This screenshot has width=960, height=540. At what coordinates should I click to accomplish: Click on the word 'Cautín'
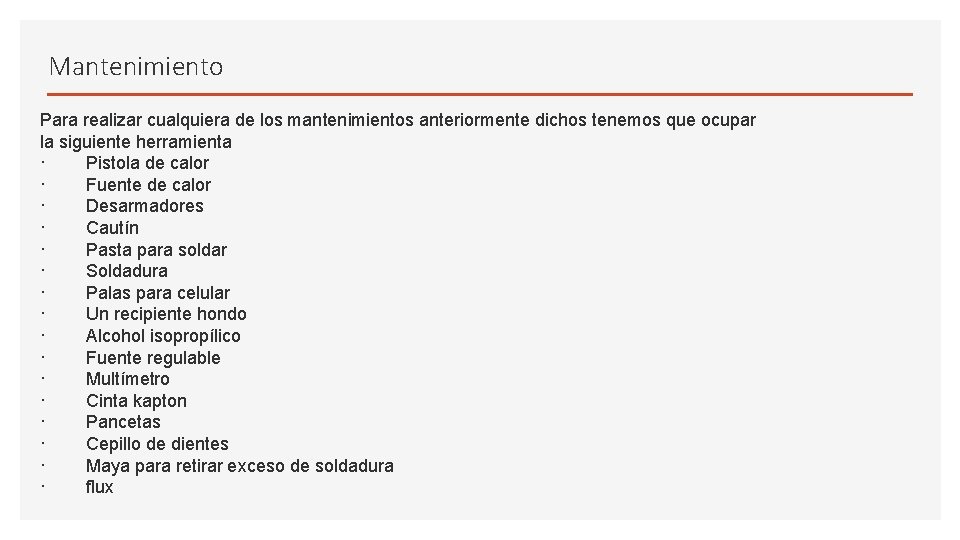(x=112, y=228)
